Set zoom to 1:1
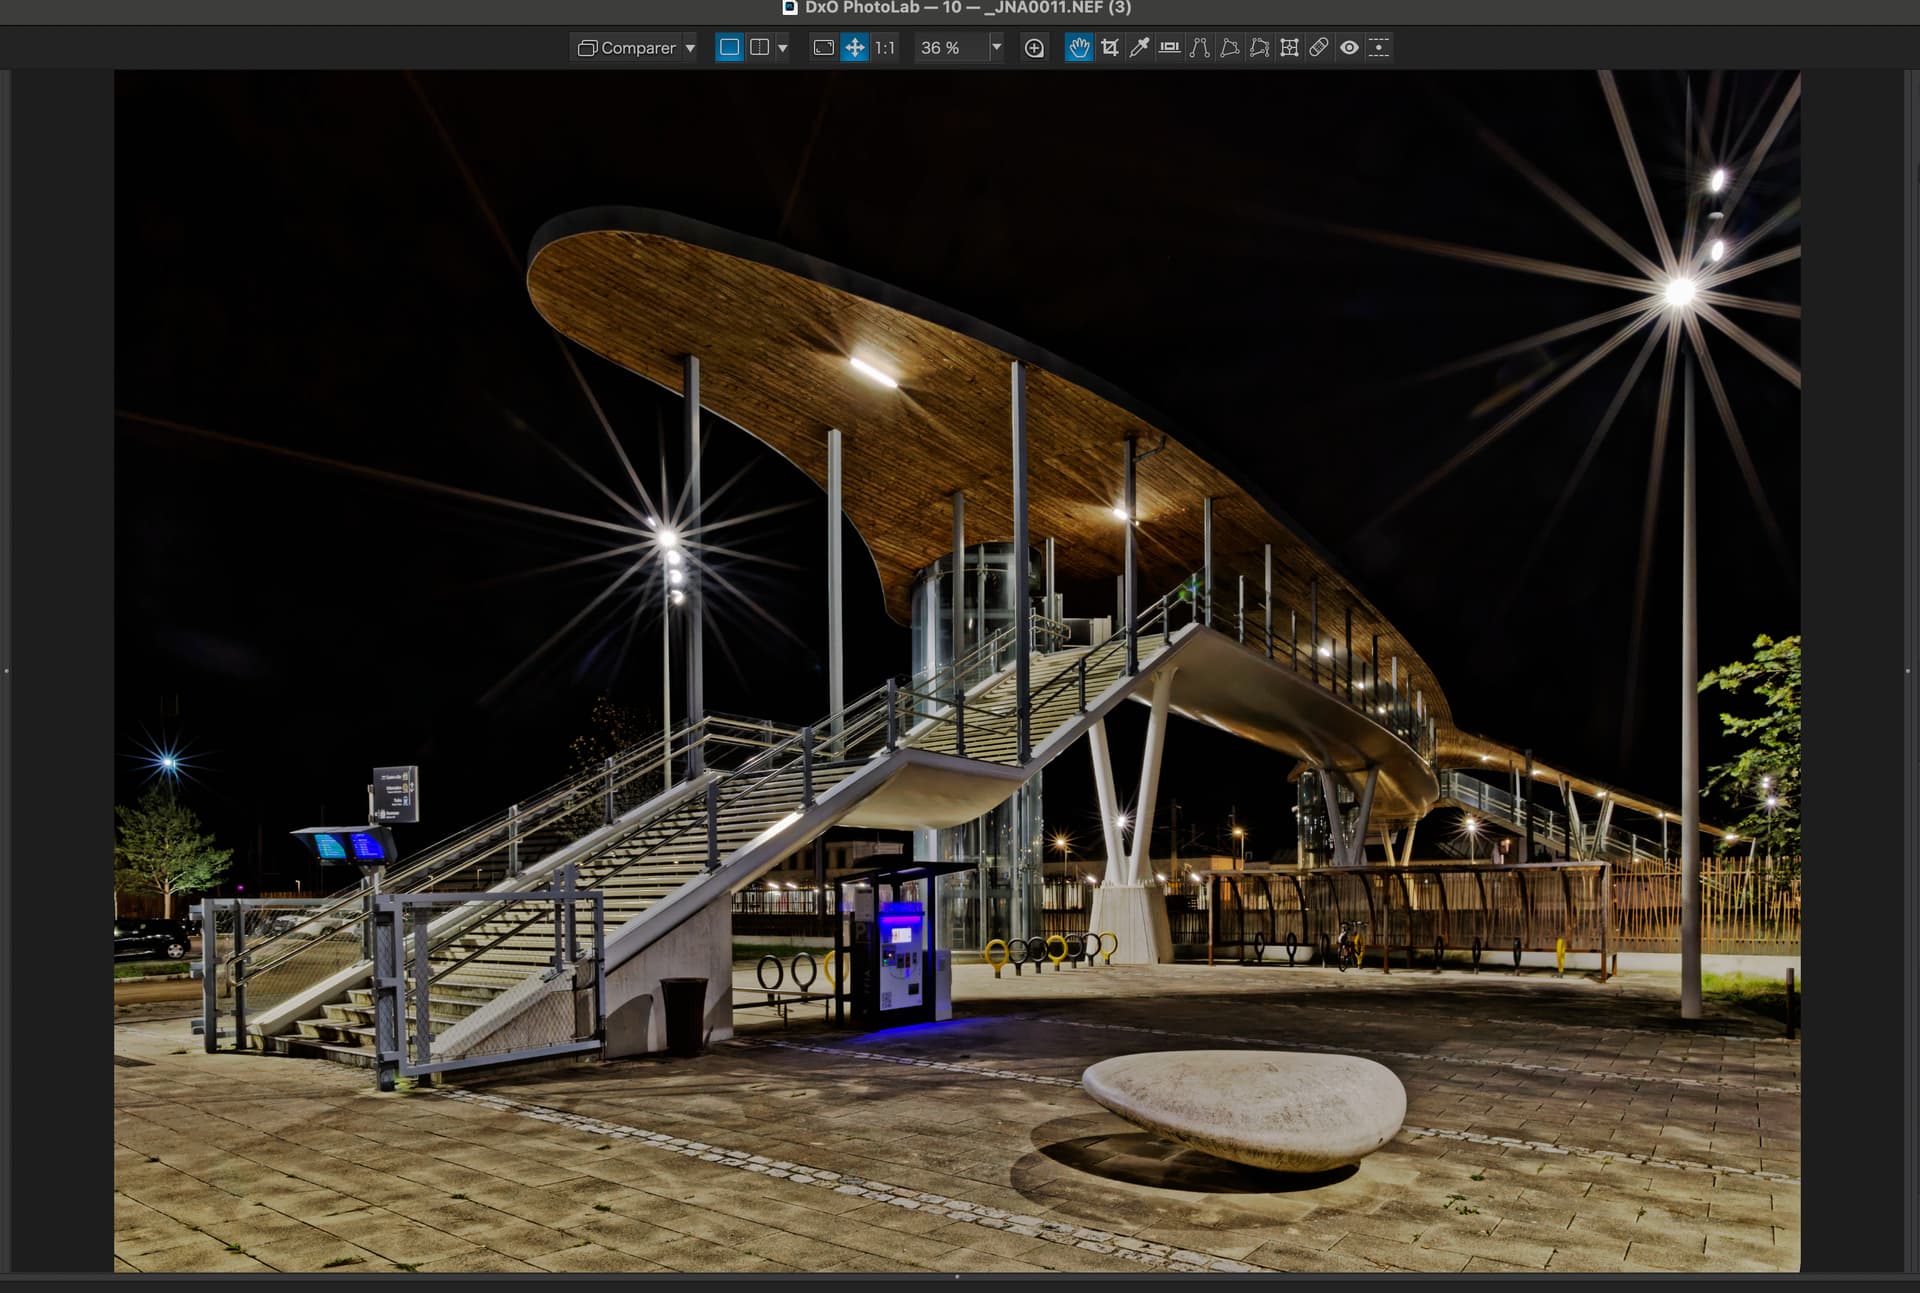Screen dimensions: 1920x1293 pyautogui.click(x=885, y=48)
